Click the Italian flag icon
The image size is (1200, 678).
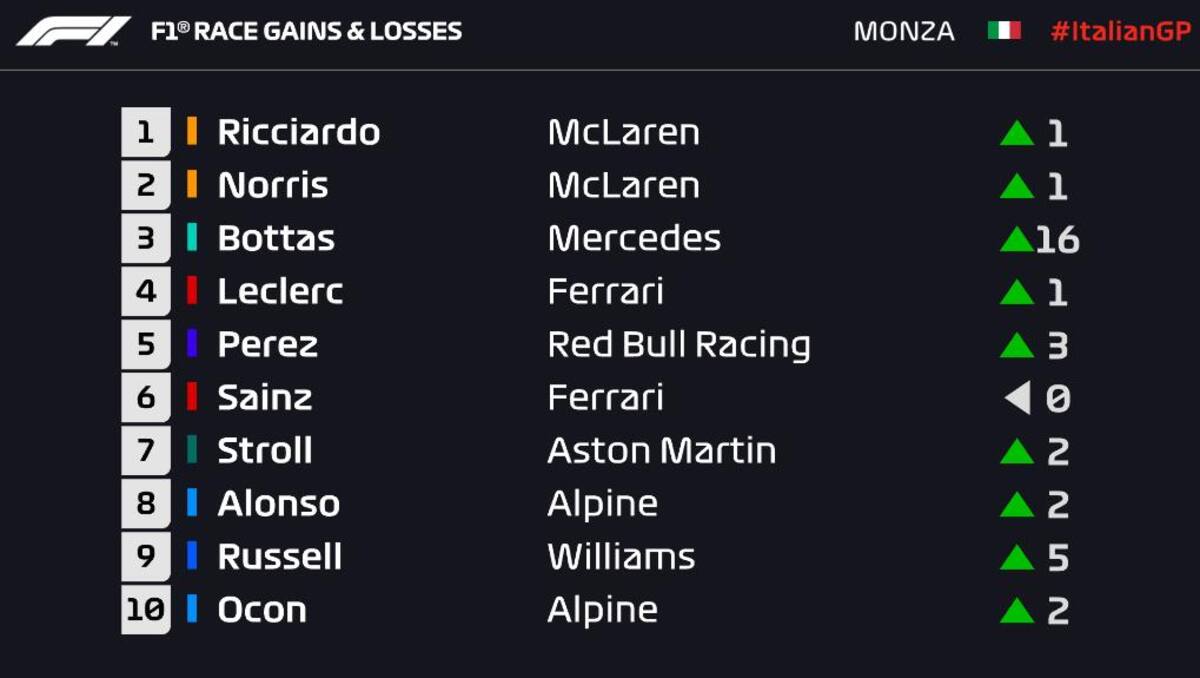click(x=1004, y=31)
